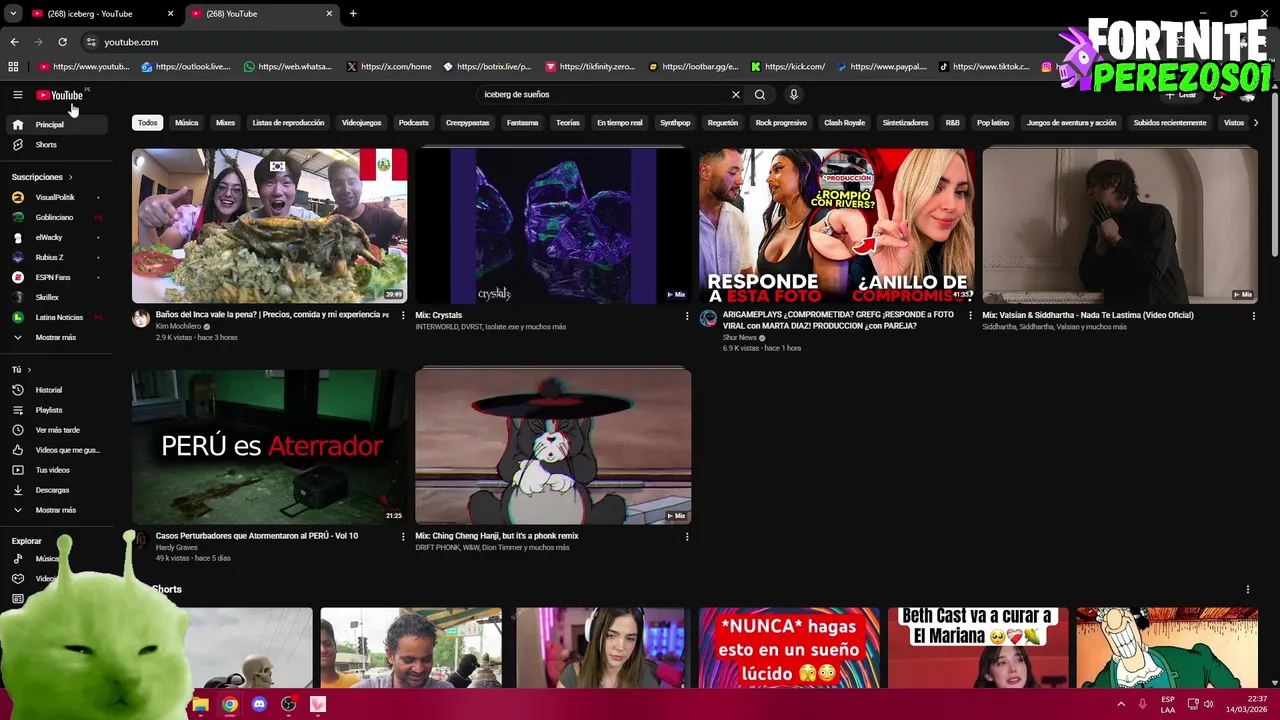Open the Shorts section options menu

pos(1248,590)
